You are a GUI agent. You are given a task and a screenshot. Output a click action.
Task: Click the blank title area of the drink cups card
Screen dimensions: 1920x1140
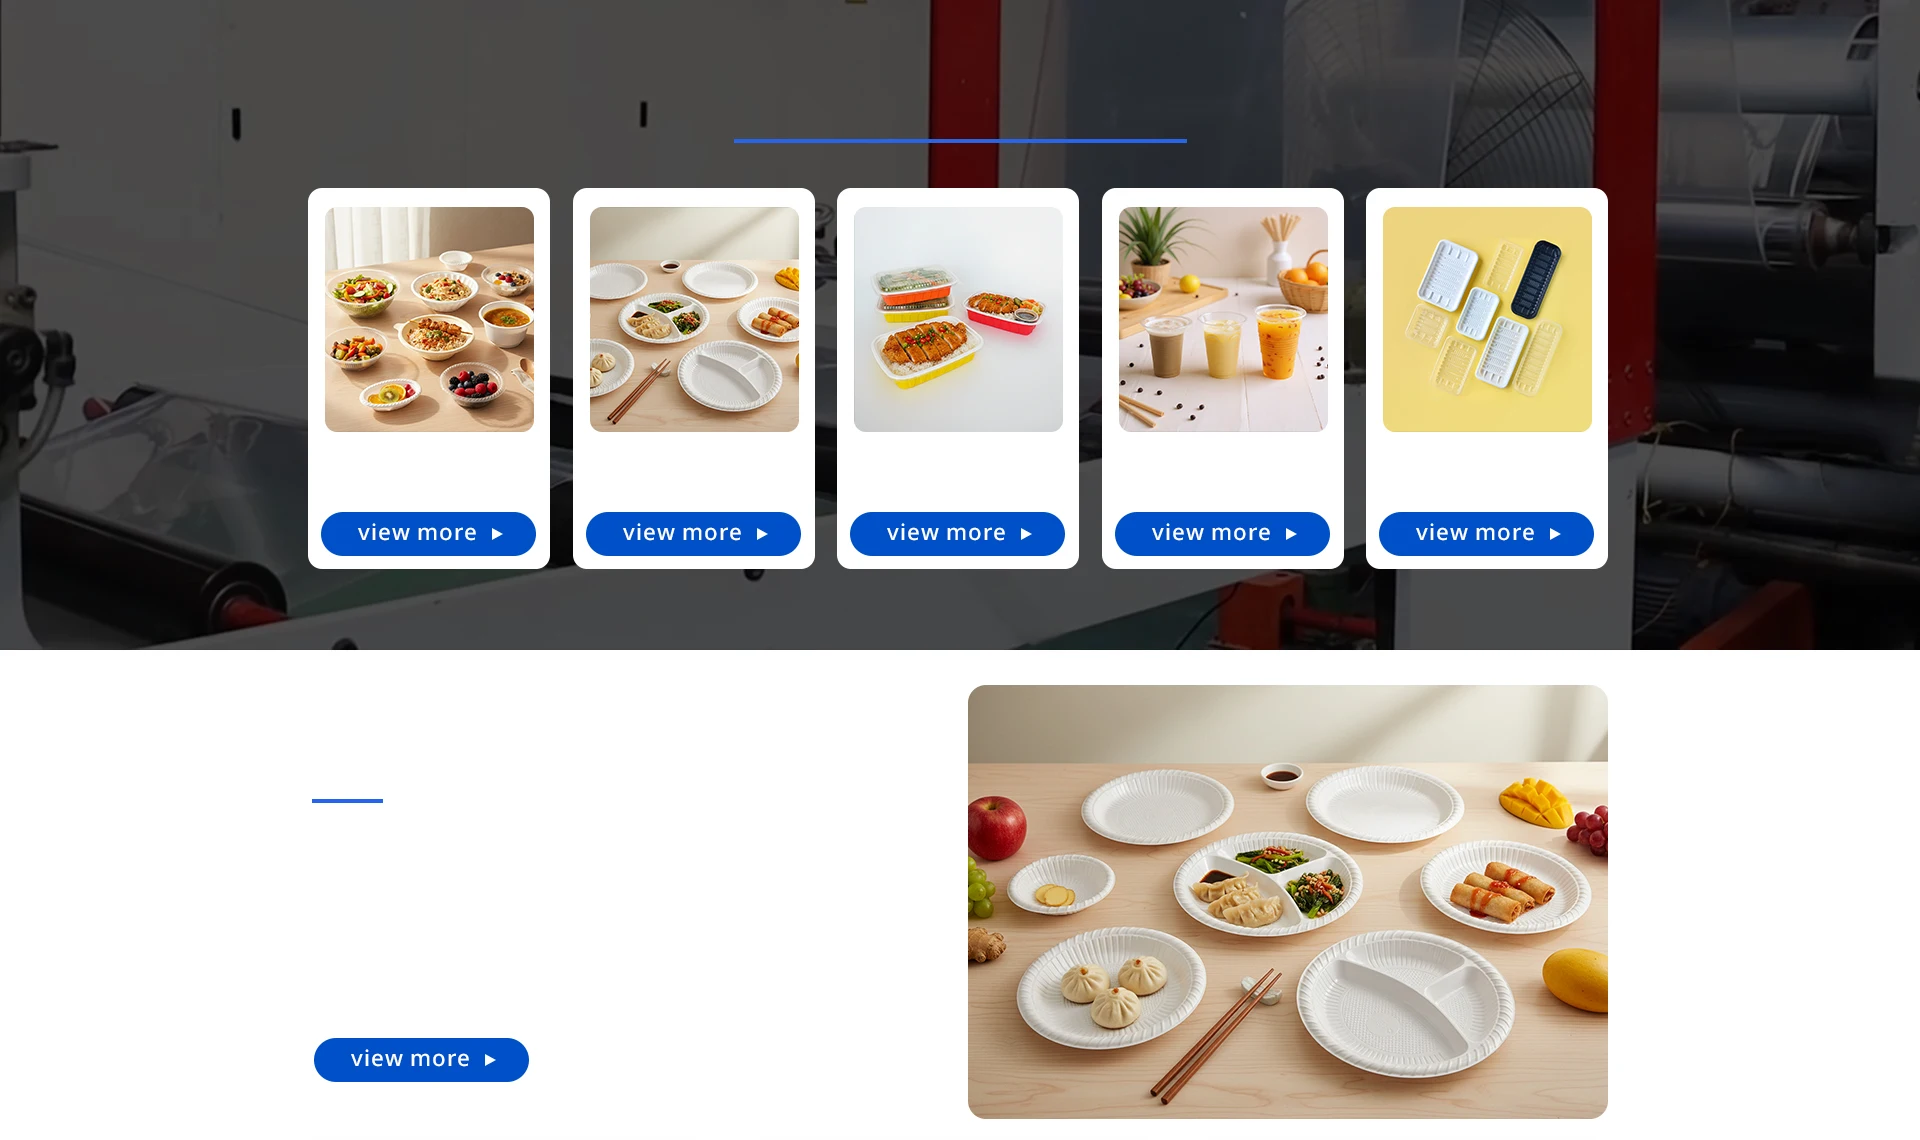point(1223,472)
